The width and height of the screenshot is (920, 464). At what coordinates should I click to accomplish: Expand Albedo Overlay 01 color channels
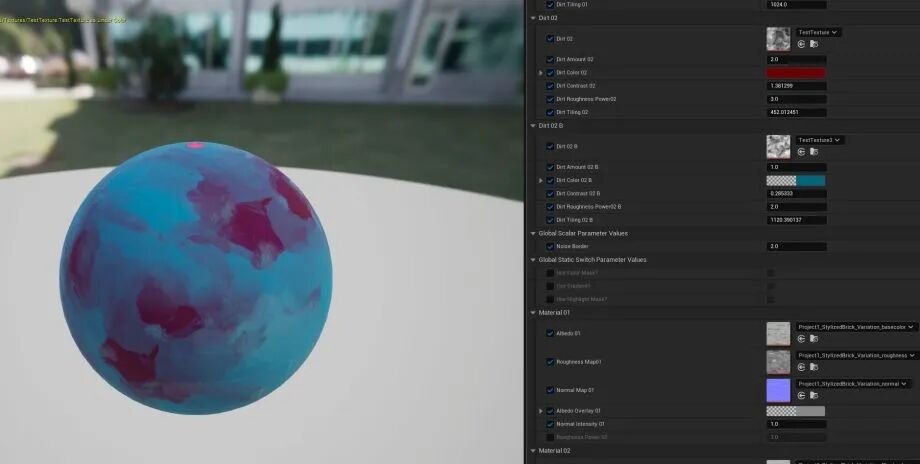(541, 411)
